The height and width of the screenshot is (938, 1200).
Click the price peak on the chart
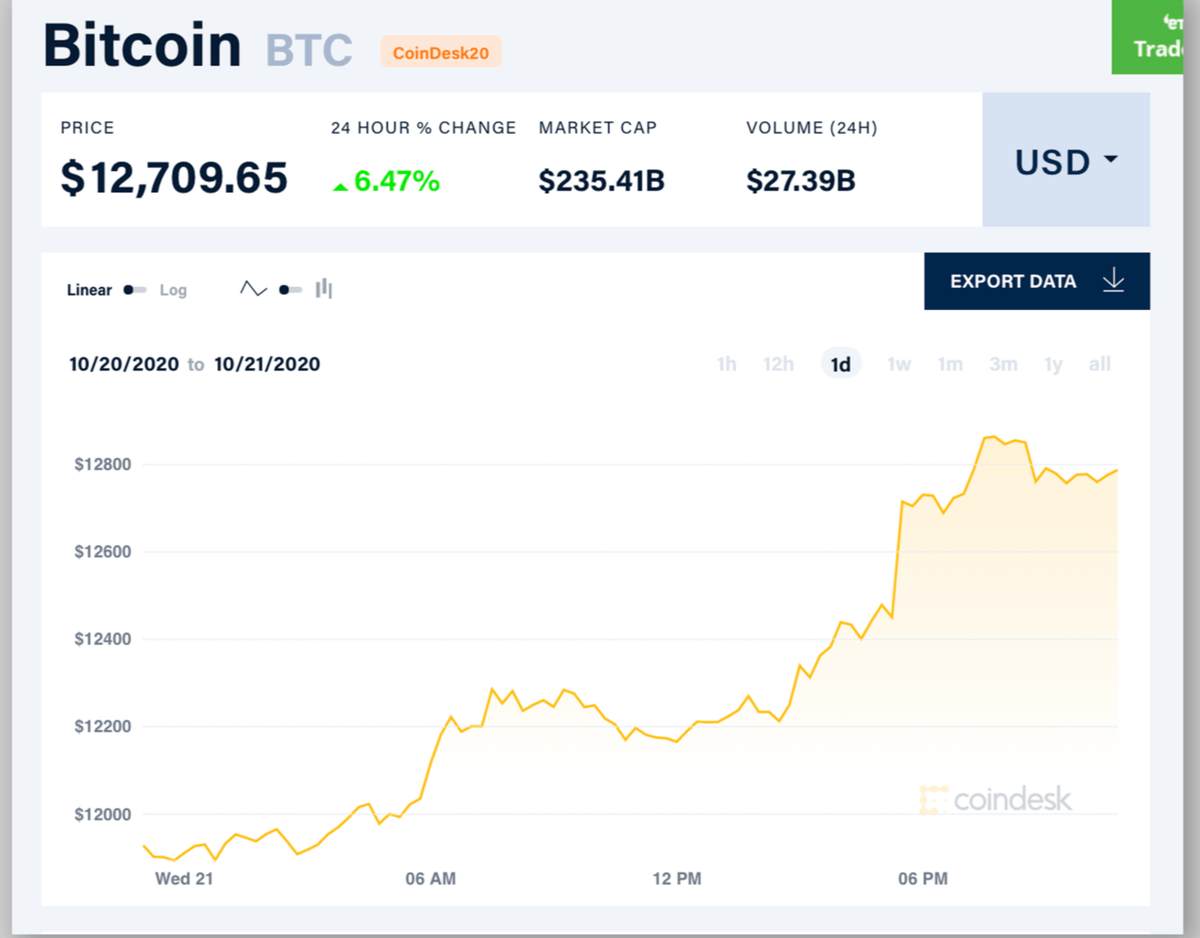click(x=993, y=436)
